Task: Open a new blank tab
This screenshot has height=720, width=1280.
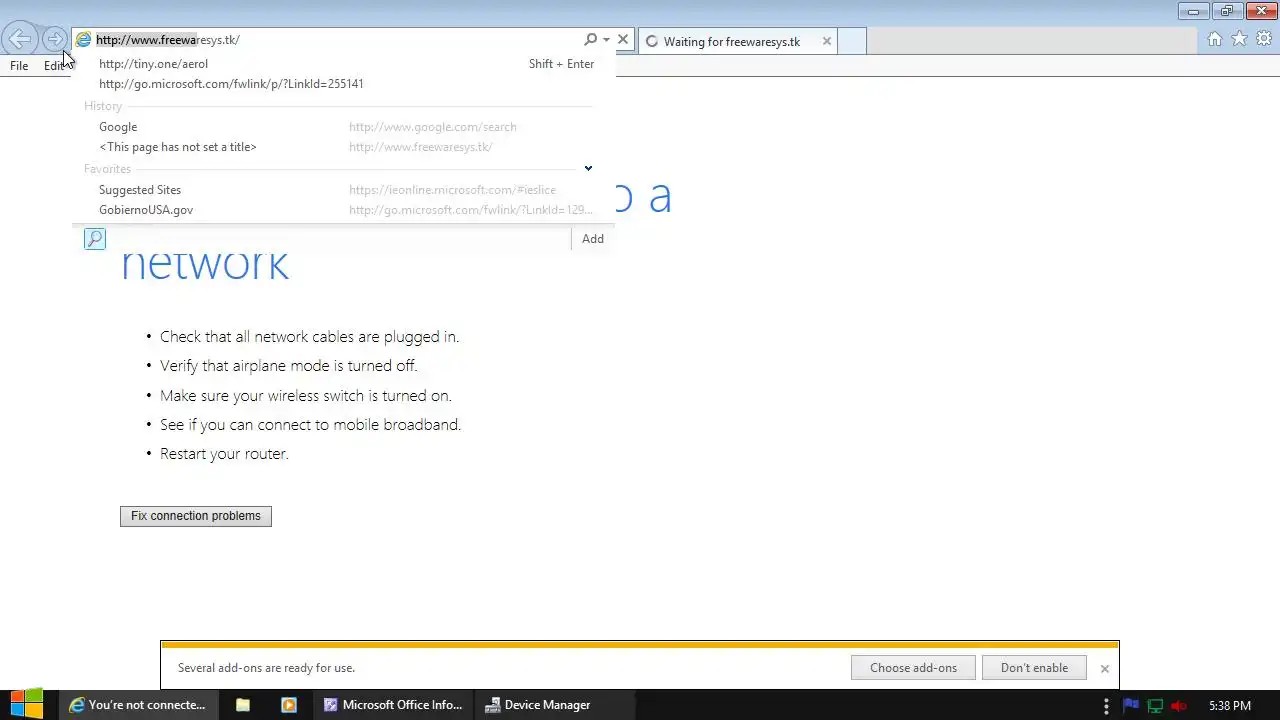Action: pos(852,41)
